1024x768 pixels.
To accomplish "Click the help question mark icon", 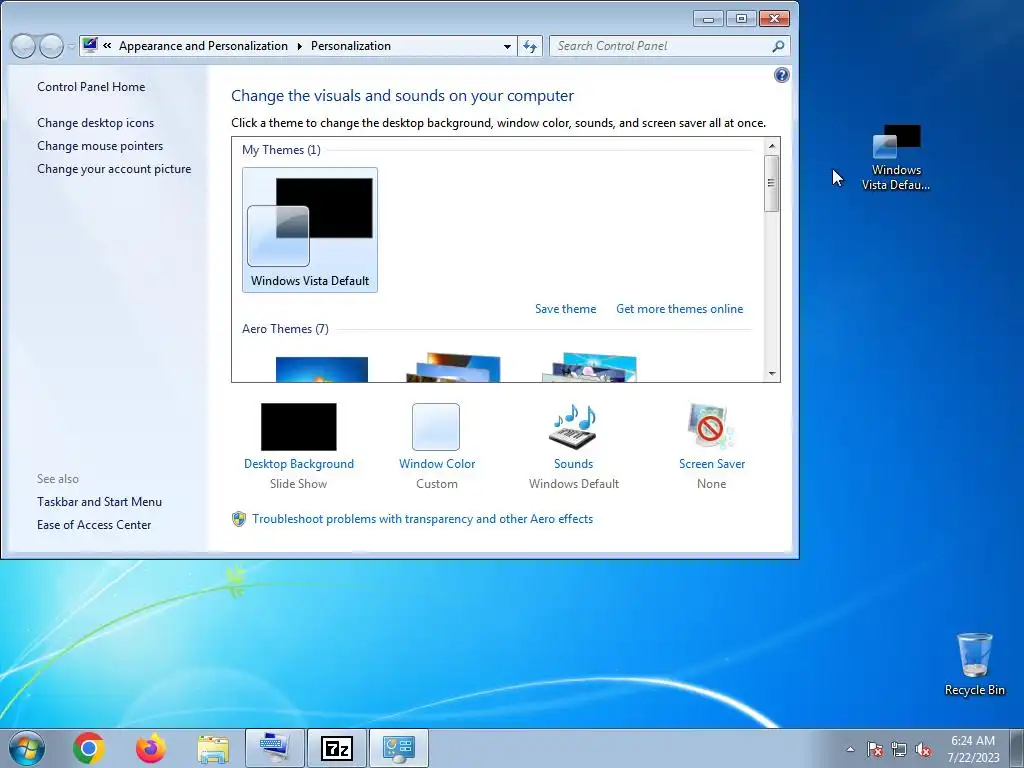I will tap(781, 75).
